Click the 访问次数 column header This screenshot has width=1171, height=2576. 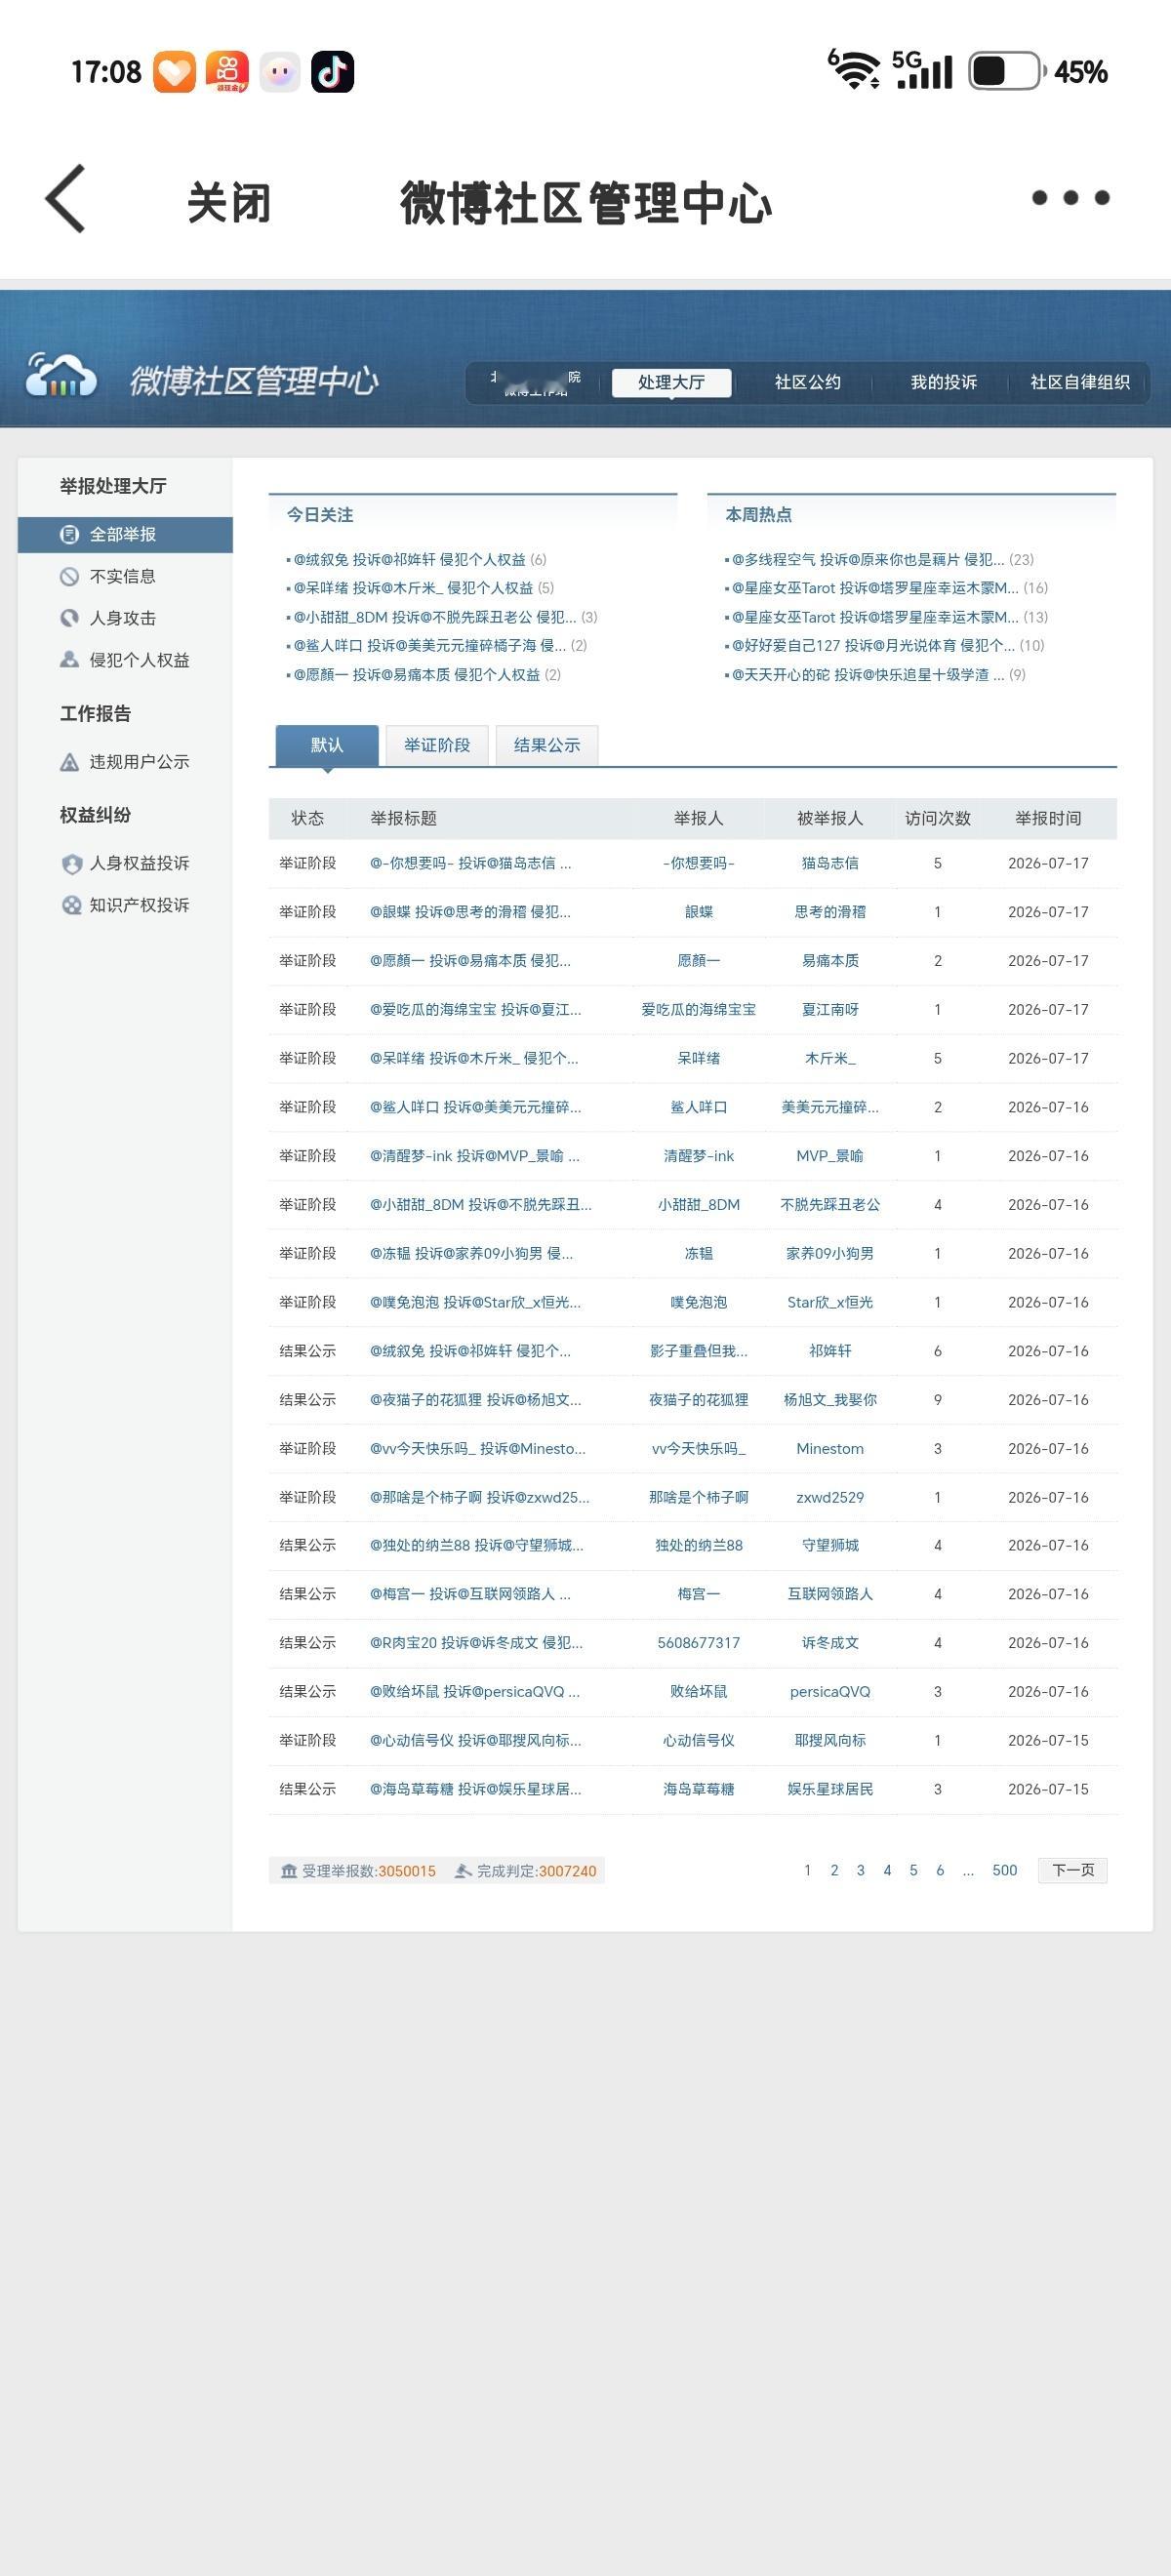coord(938,818)
